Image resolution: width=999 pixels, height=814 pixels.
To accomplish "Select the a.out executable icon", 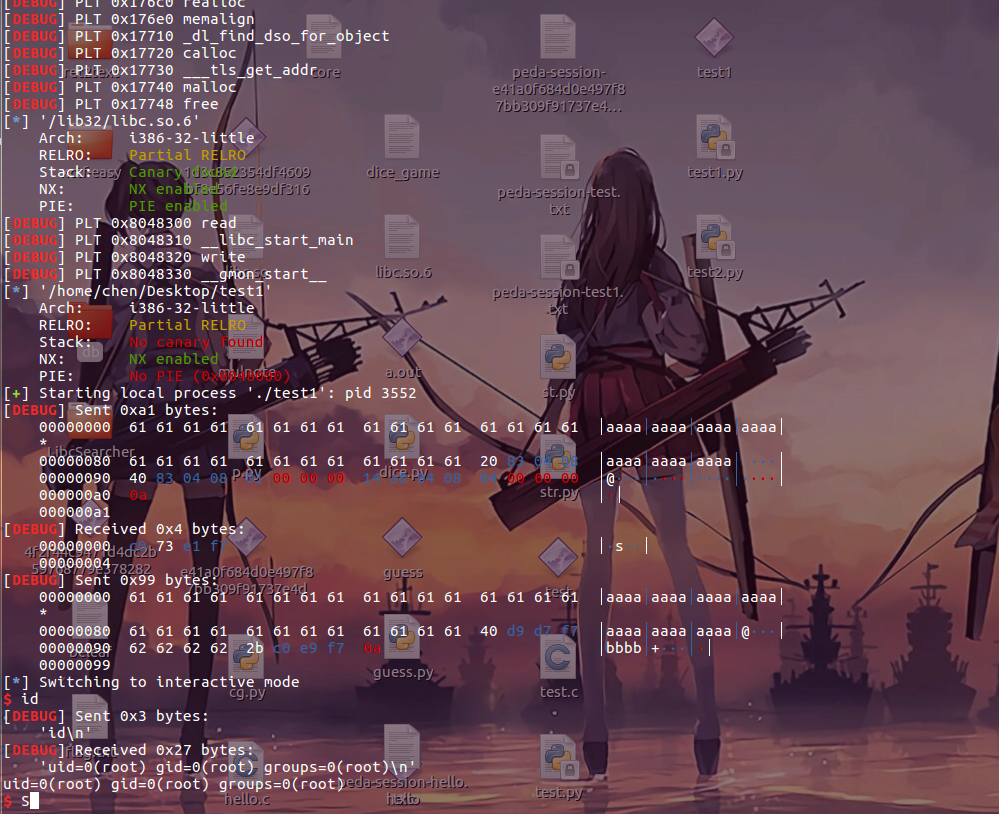I will coord(402,338).
